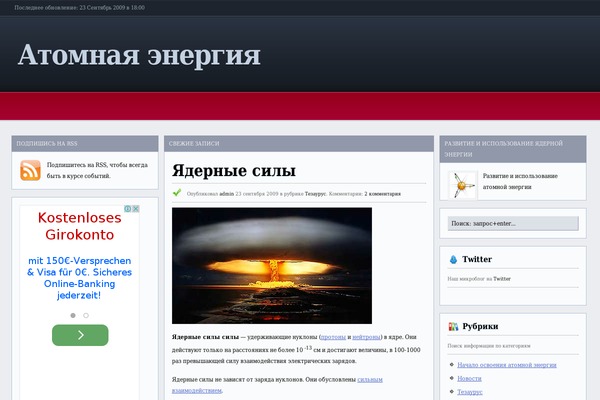
Task: Click the green arrow button in the ad
Action: pos(80,335)
